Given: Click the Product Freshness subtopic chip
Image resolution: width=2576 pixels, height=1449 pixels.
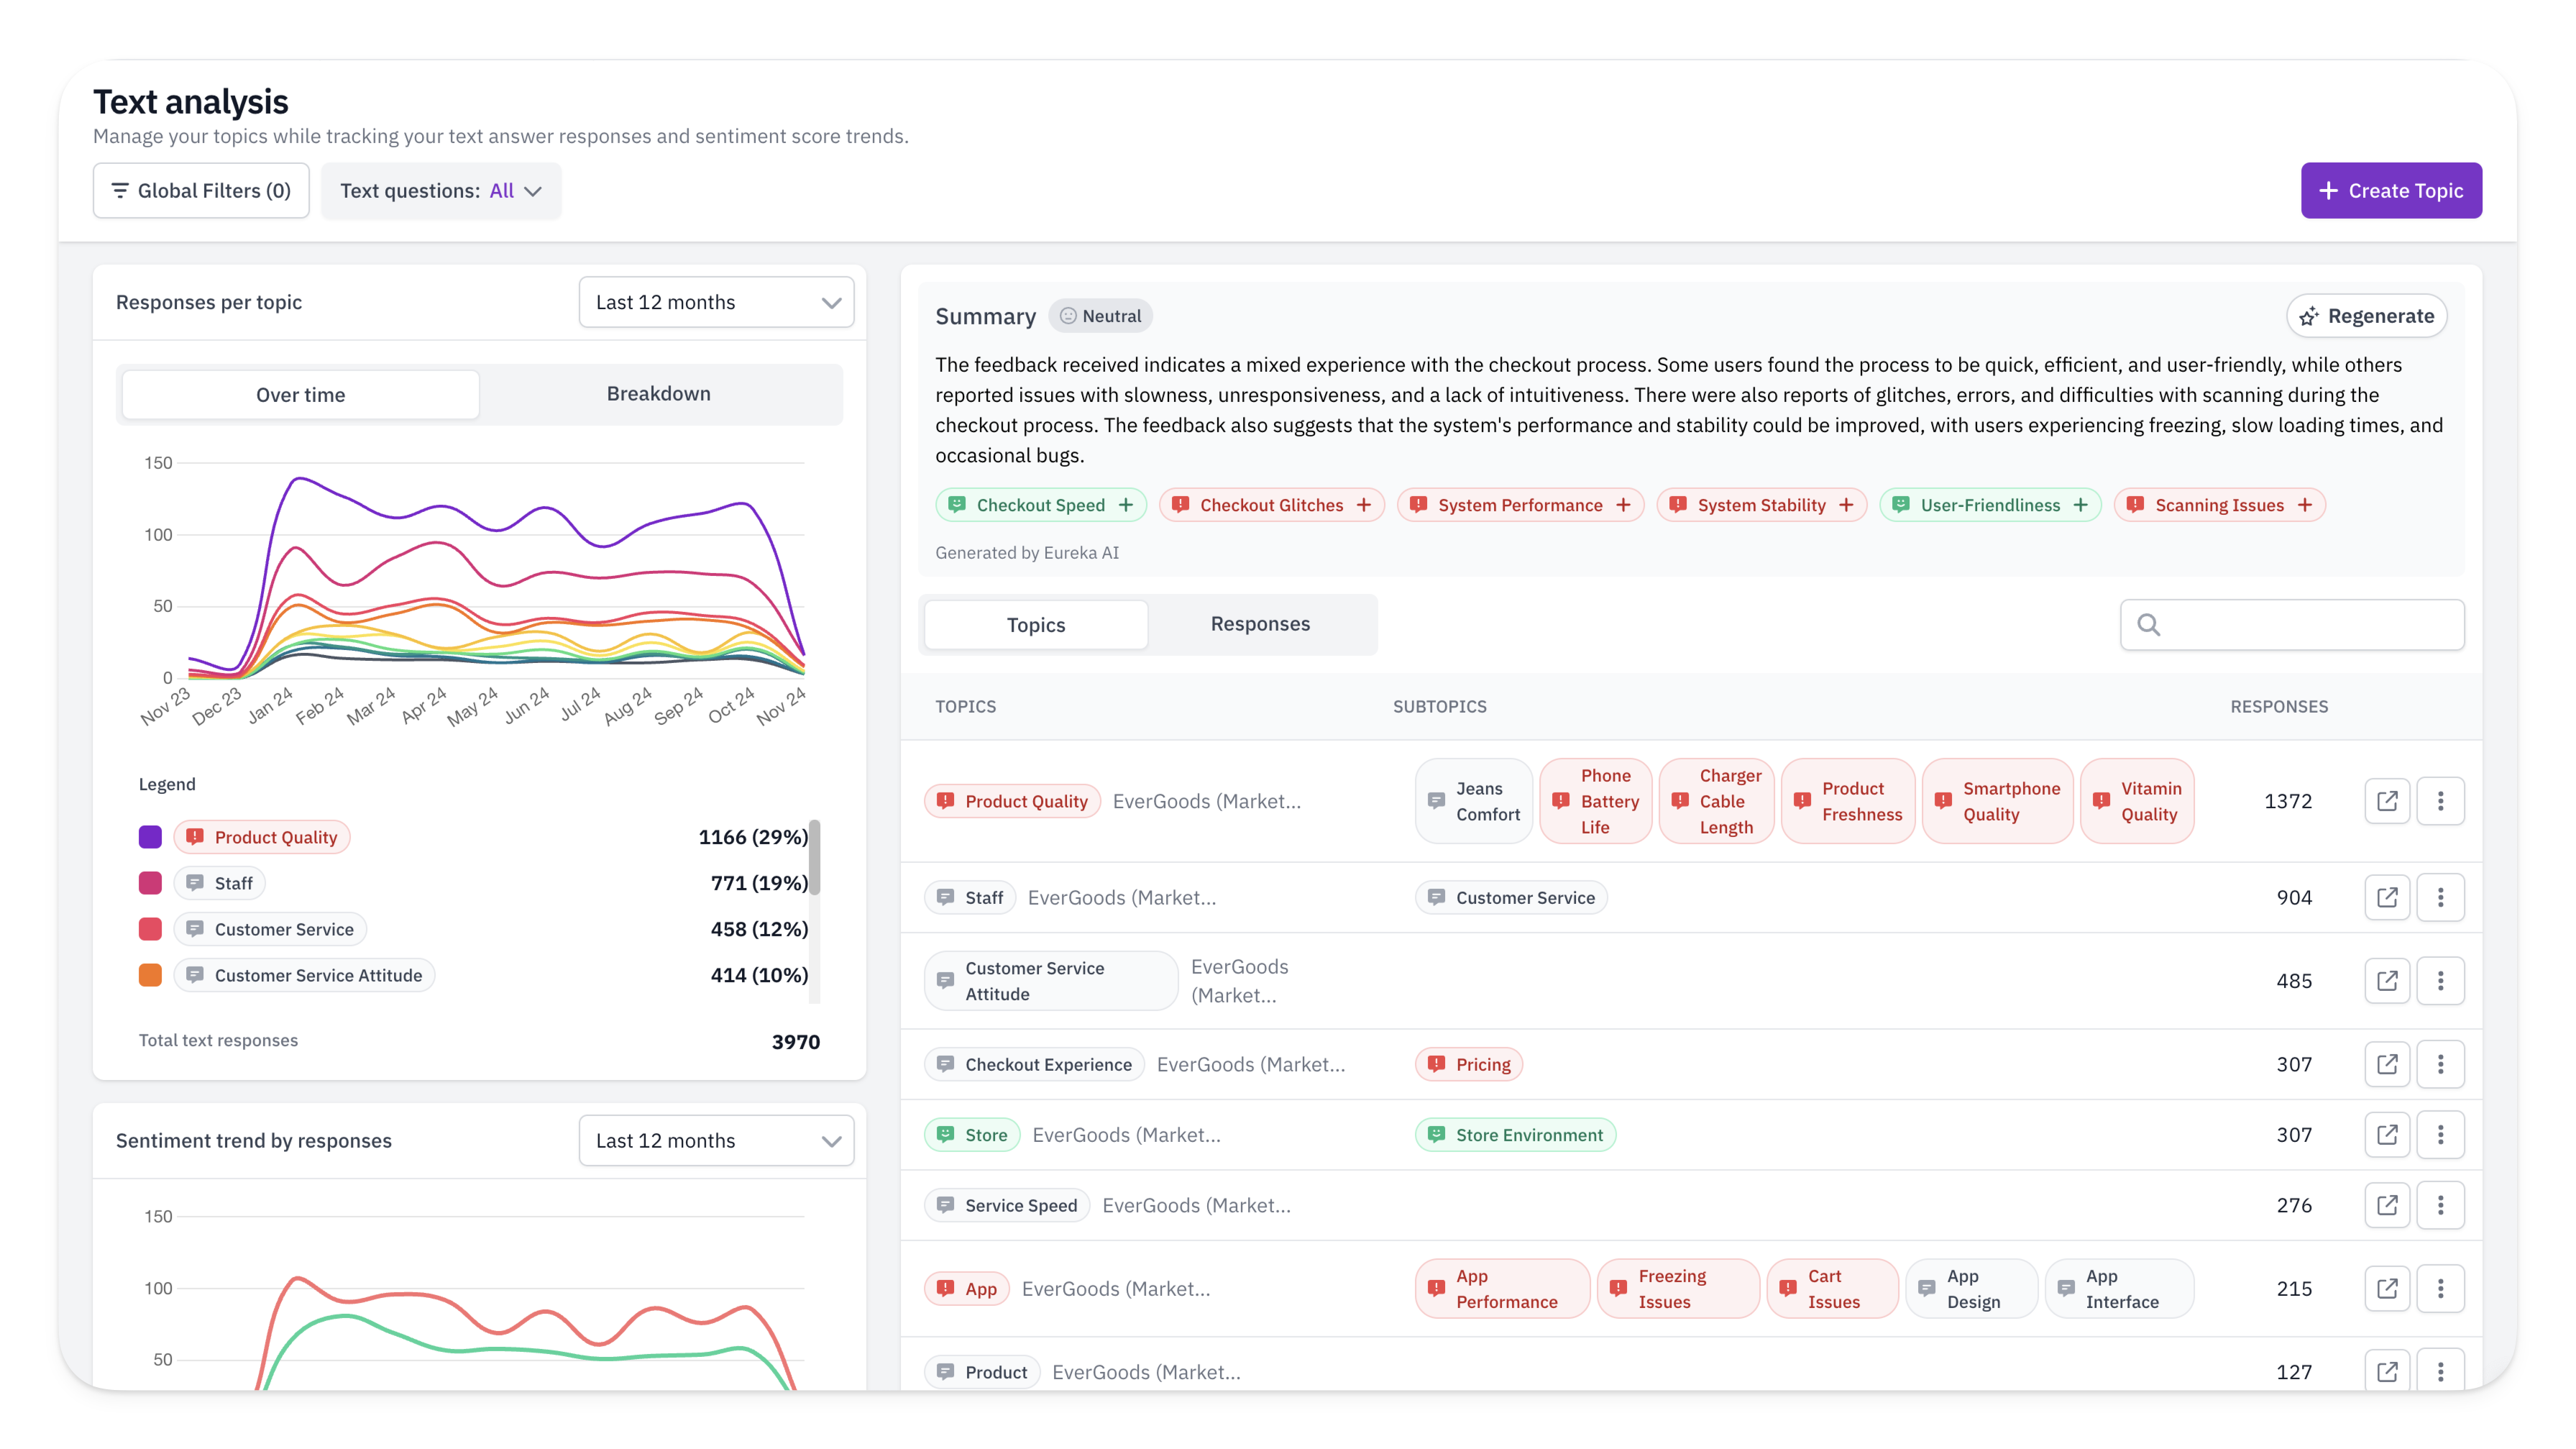Looking at the screenshot, I should point(1848,801).
